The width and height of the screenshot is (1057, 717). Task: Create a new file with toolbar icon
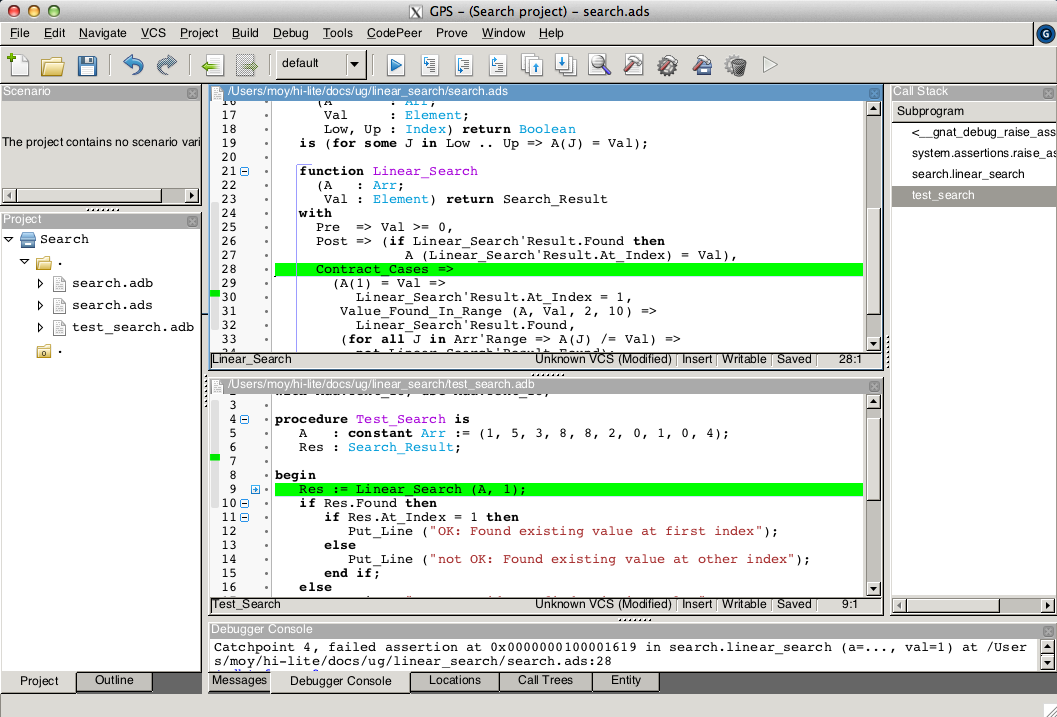coord(18,65)
